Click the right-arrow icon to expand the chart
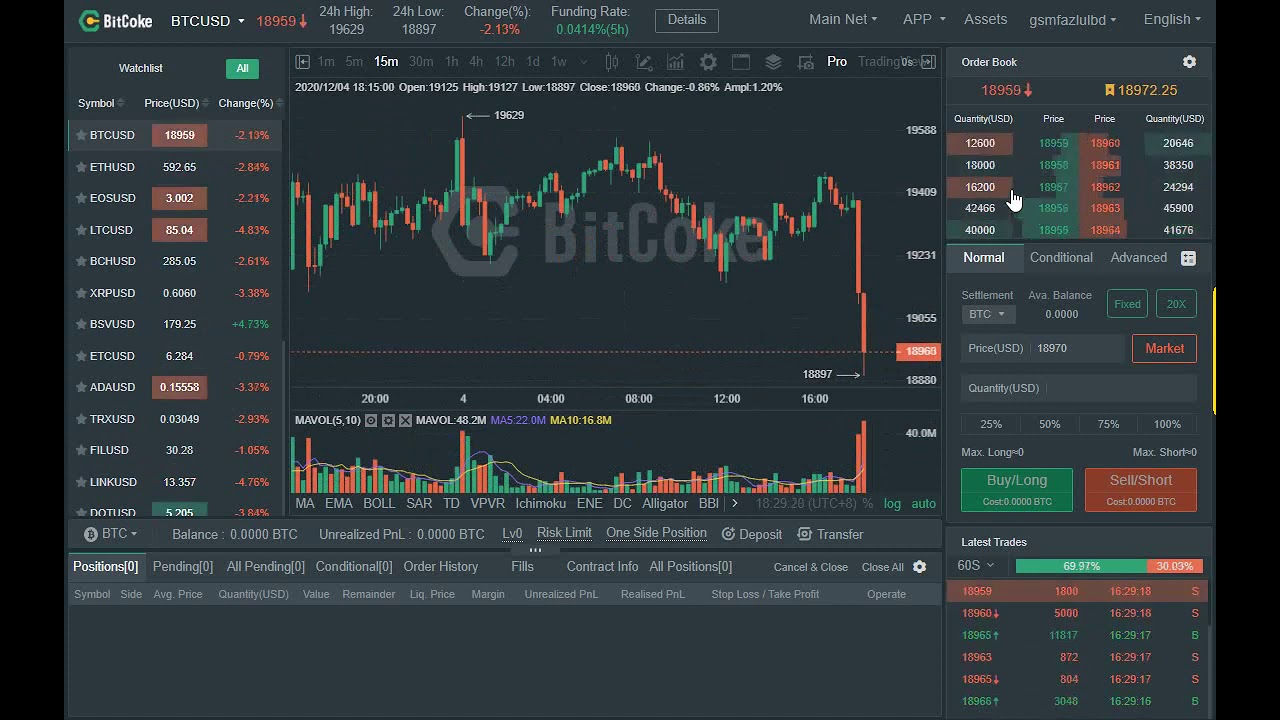Screen dimensions: 1280x720 928,62
